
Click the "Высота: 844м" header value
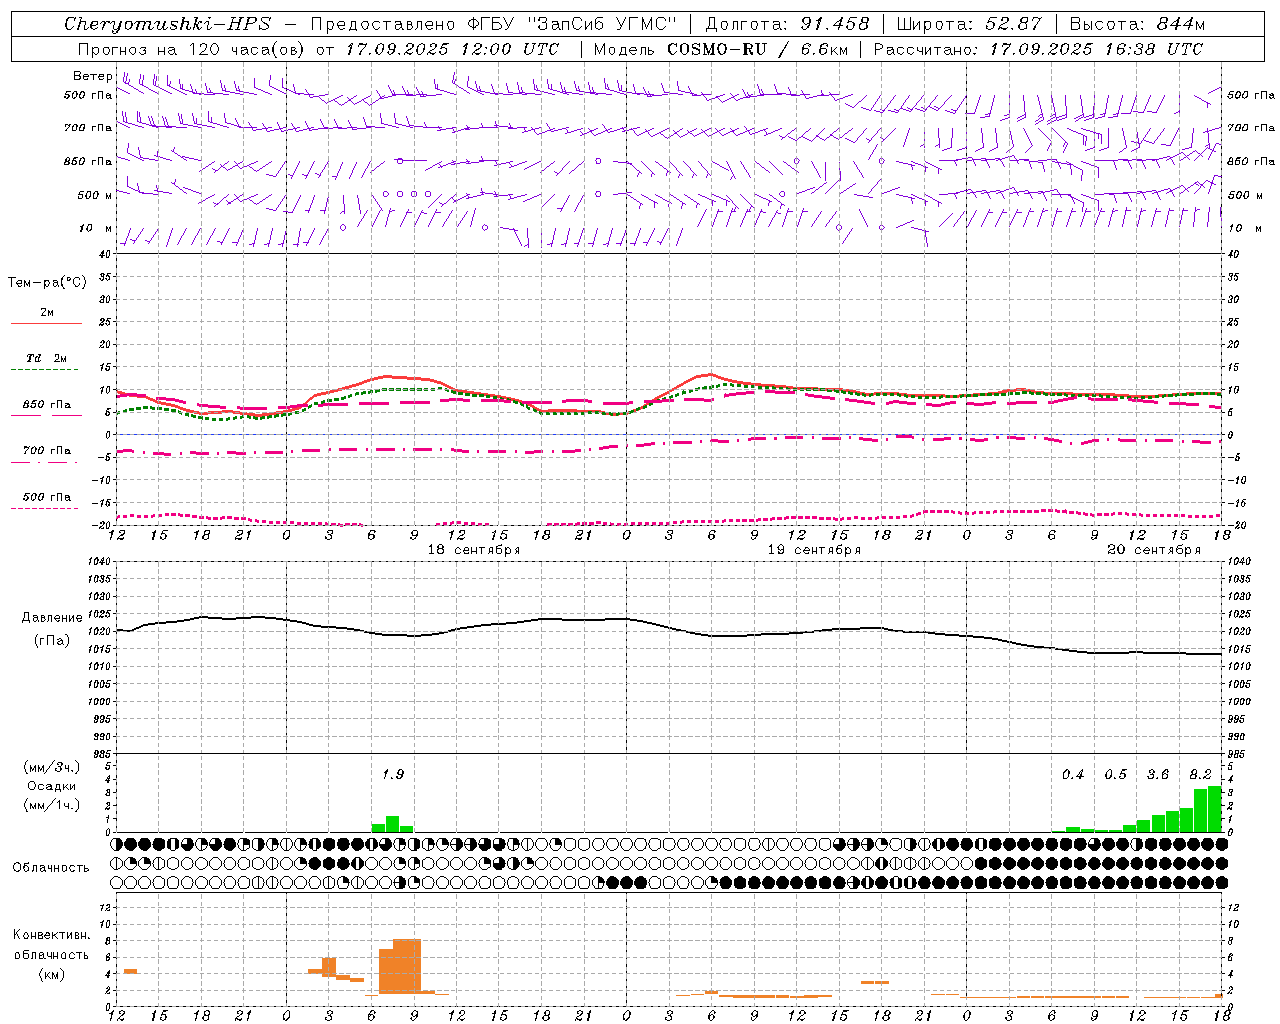coord(1137,24)
